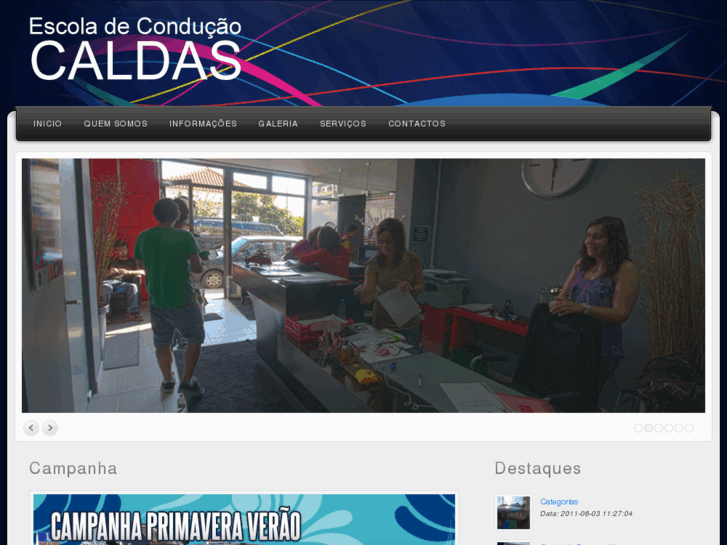Select the first slideshow pagination dot

point(638,428)
